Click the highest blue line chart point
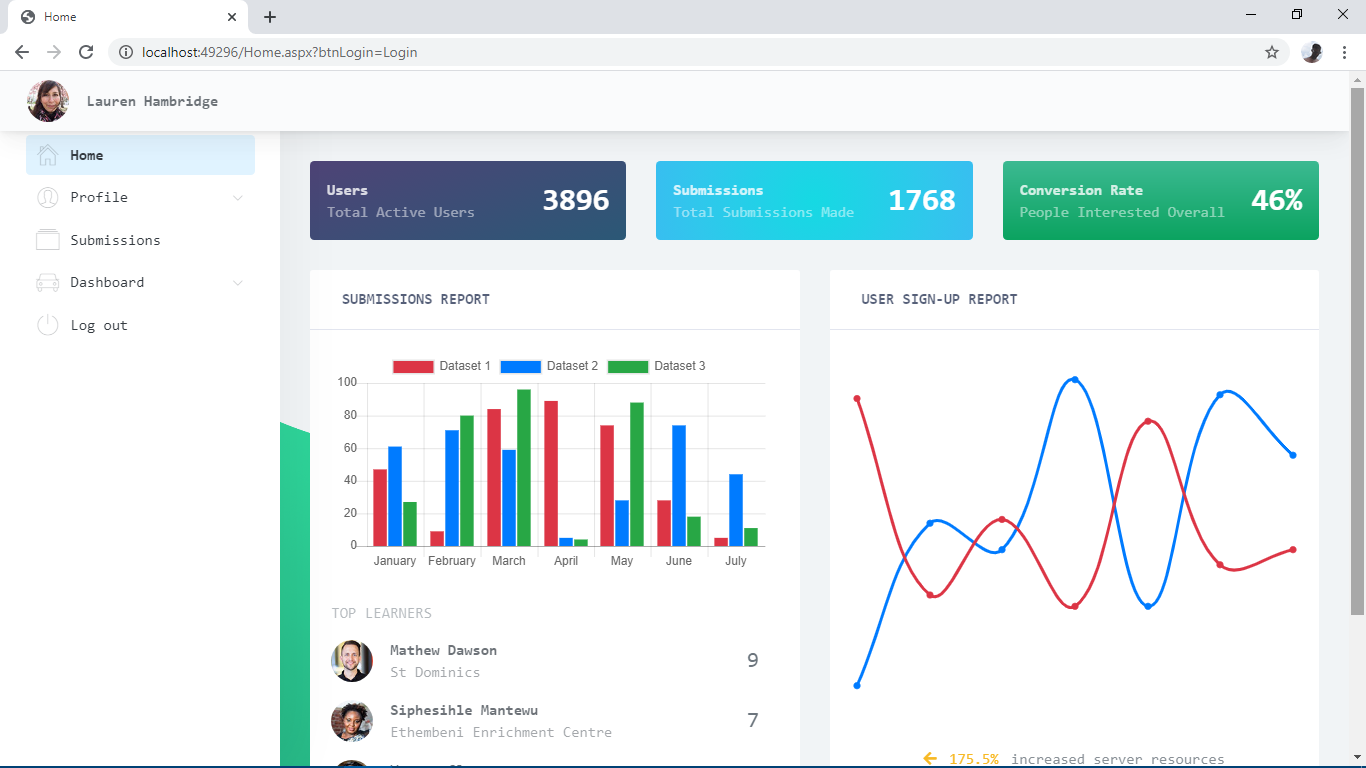 [1075, 380]
